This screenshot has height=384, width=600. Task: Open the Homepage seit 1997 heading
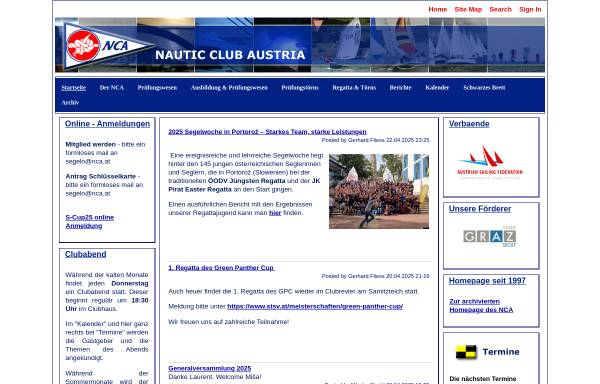click(x=487, y=281)
